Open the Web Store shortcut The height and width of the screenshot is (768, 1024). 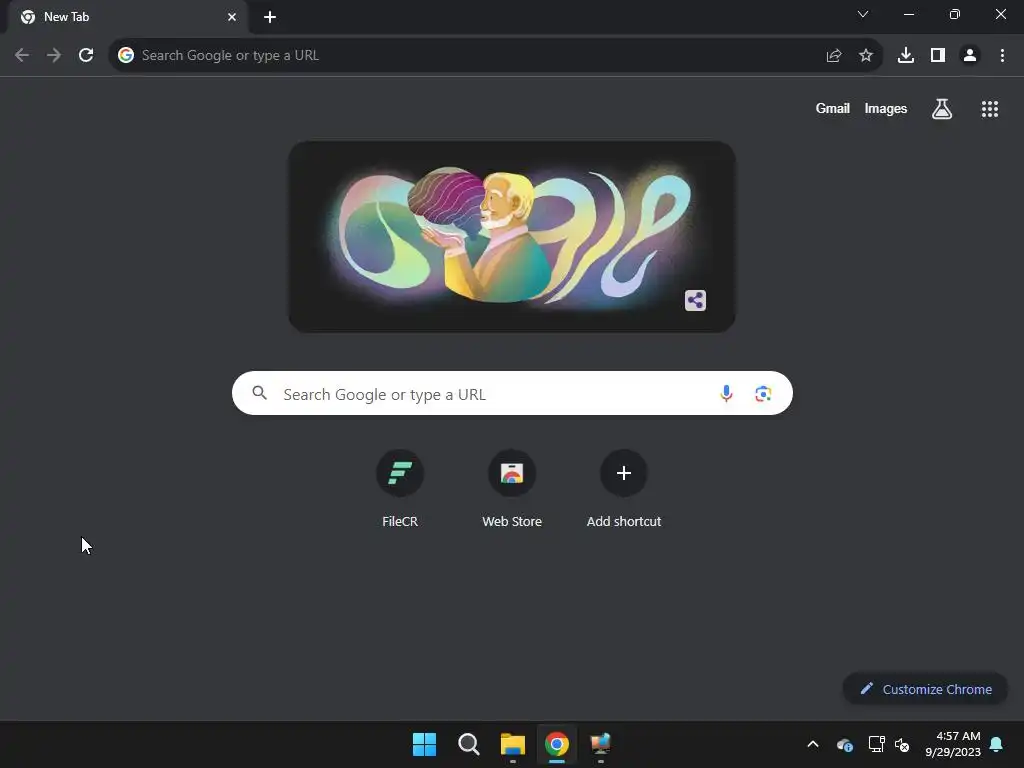point(512,488)
